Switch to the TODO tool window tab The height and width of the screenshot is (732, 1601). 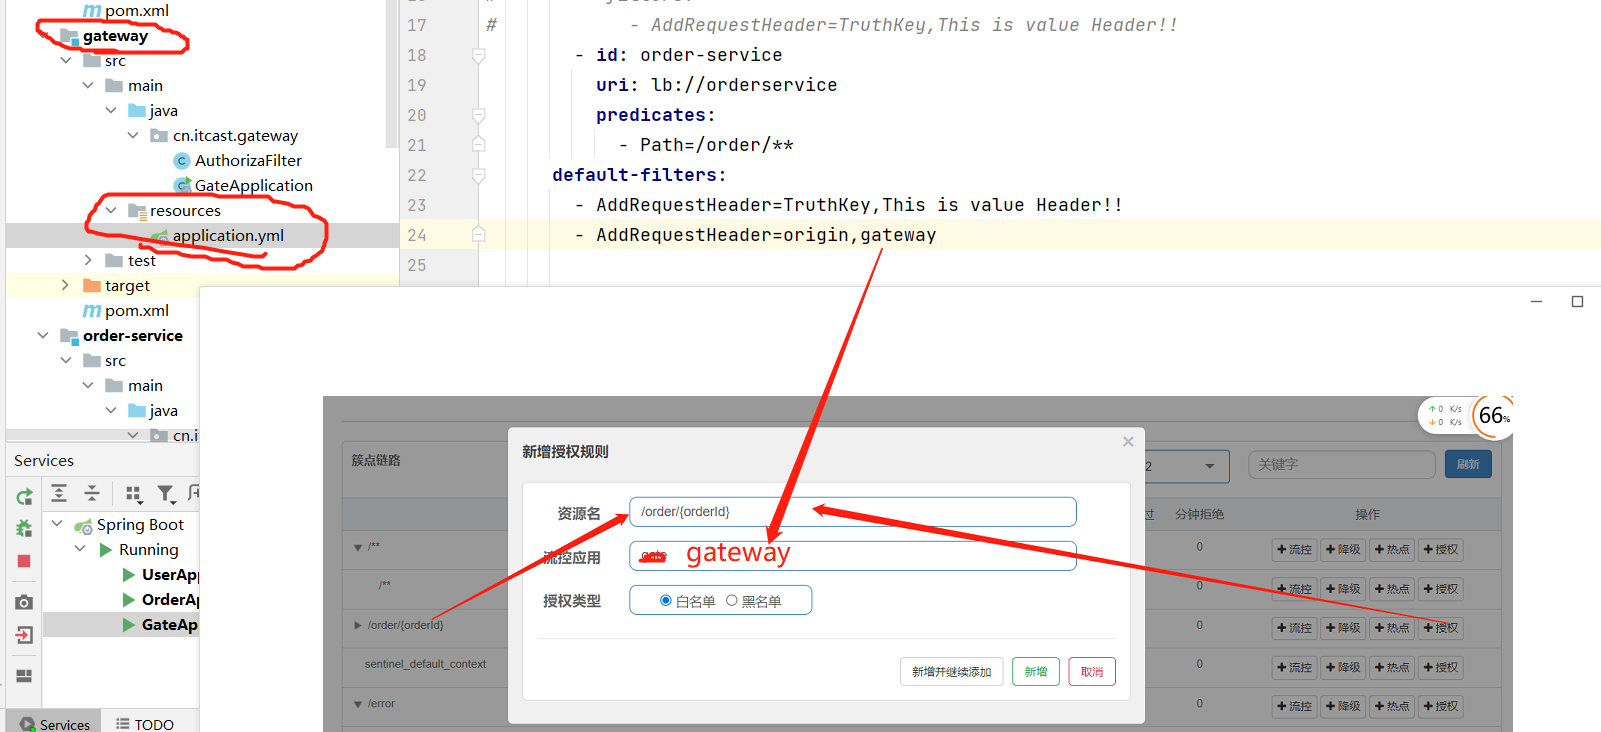144,723
